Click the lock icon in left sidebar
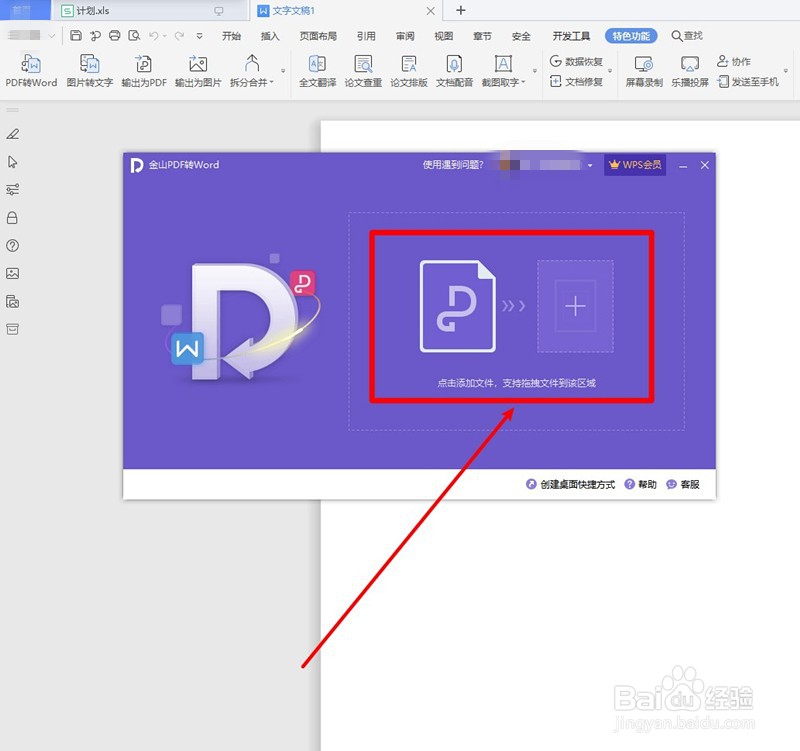The height and width of the screenshot is (751, 800). point(13,218)
